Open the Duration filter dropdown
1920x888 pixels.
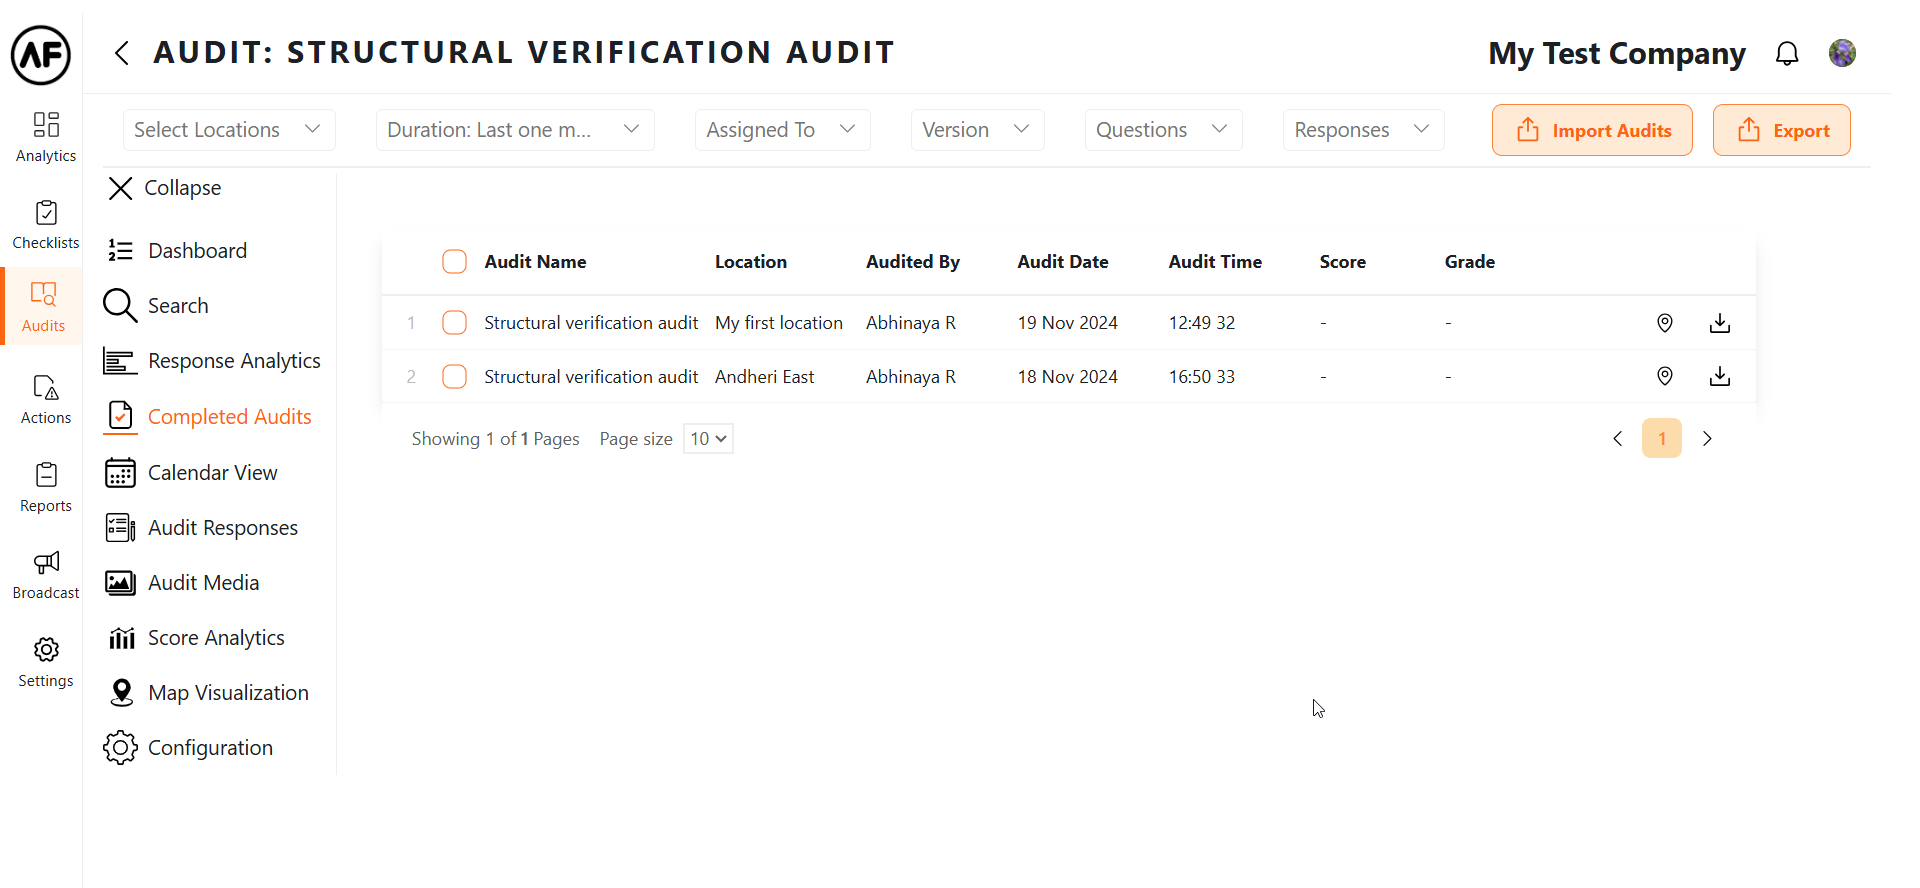514,130
